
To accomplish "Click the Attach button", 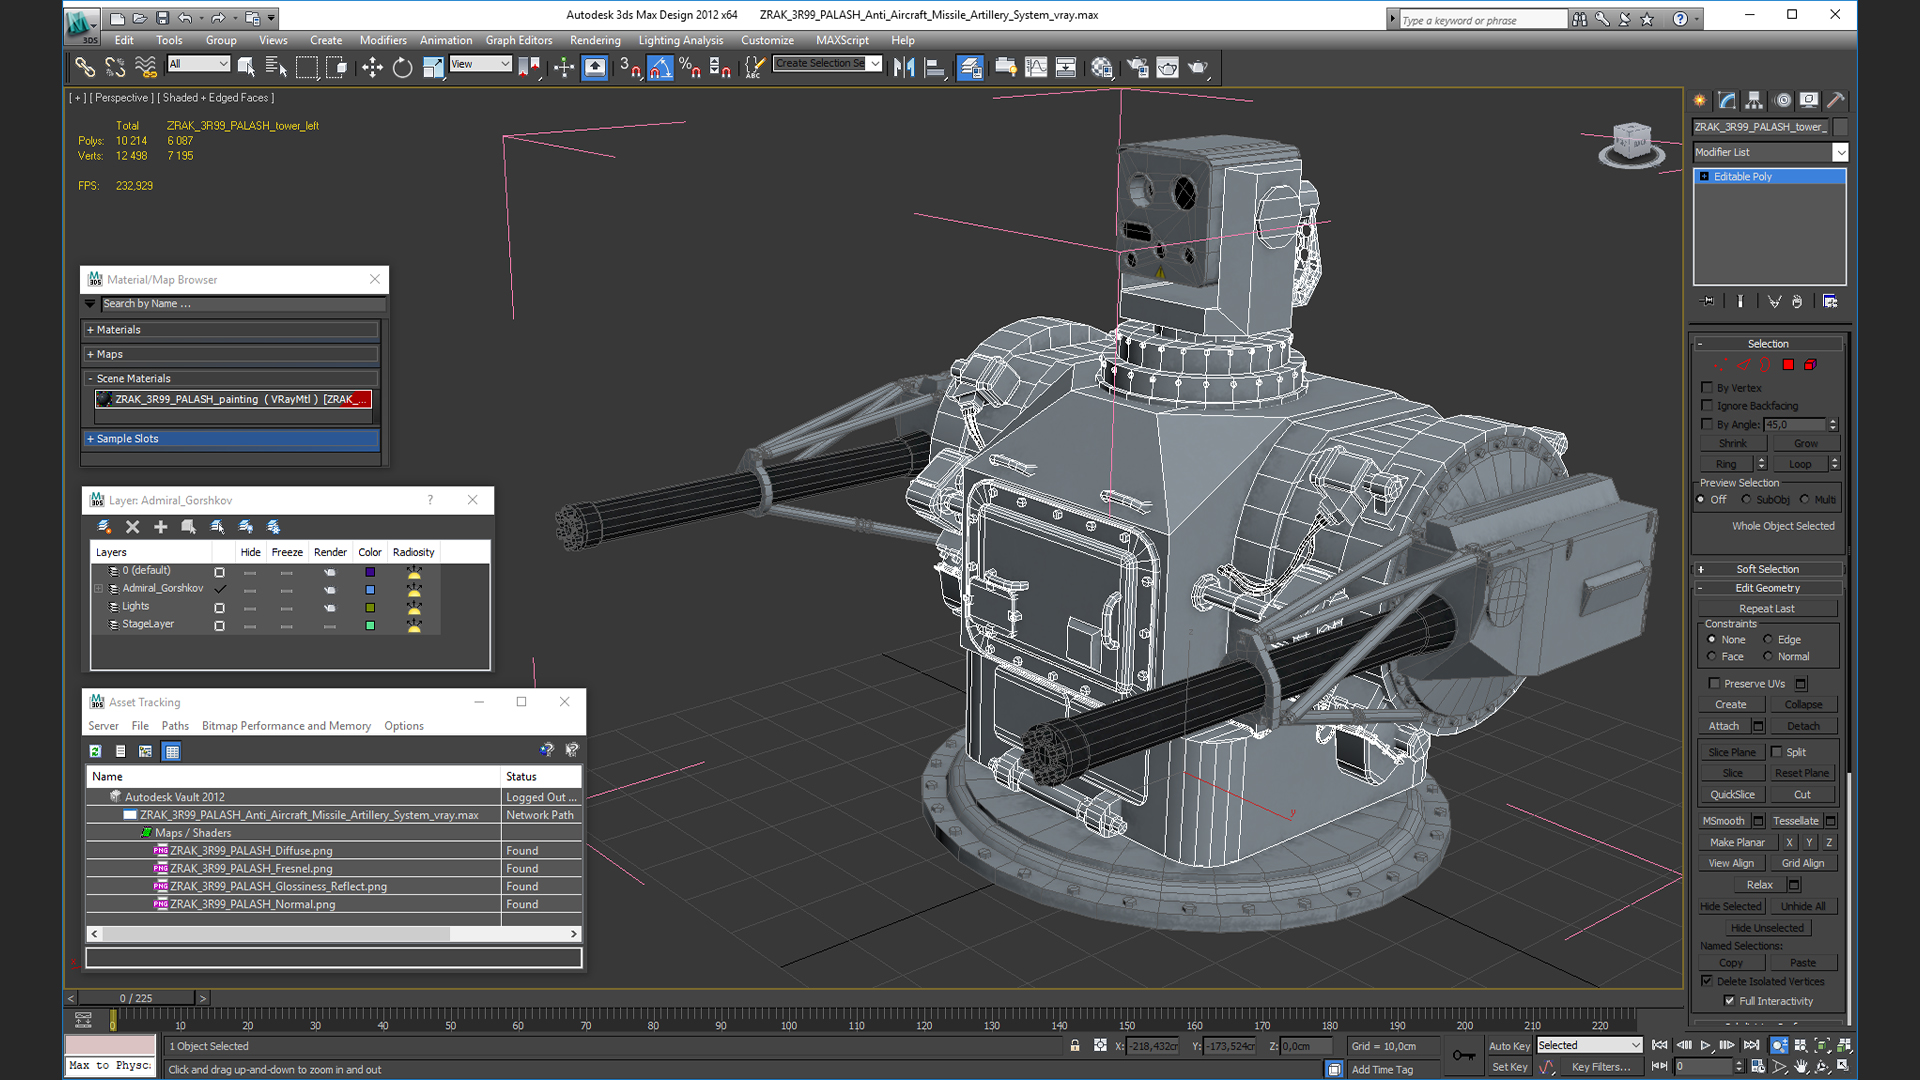I will [x=1724, y=726].
